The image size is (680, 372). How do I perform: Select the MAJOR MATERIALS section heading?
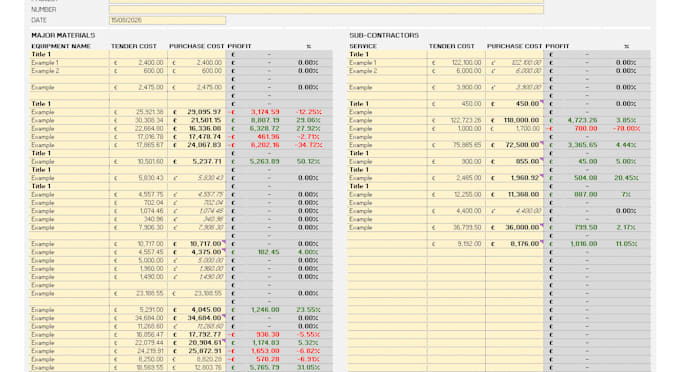tap(63, 35)
